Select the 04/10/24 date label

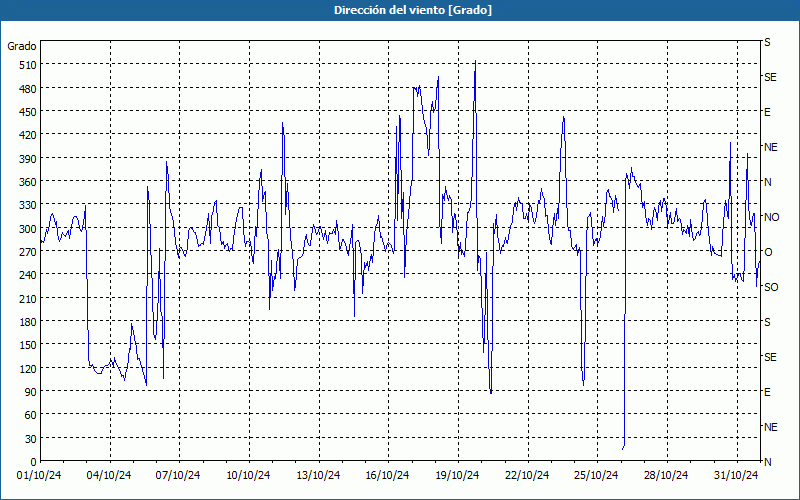109,476
